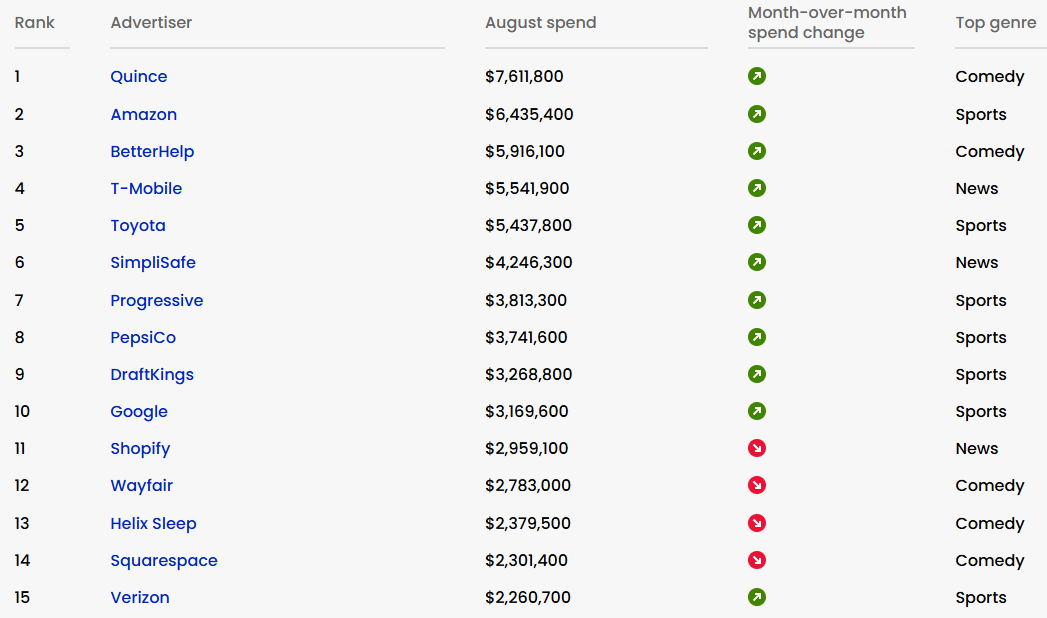This screenshot has height=618, width=1047.
Task: Open the Amazon advertiser link
Action: click(144, 114)
